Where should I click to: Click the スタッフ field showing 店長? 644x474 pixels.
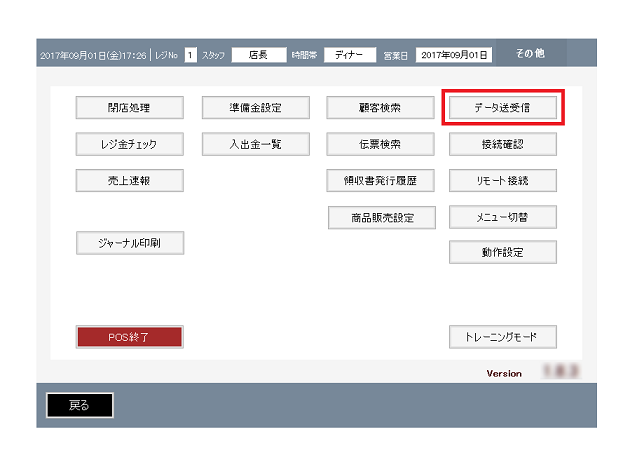(x=259, y=55)
